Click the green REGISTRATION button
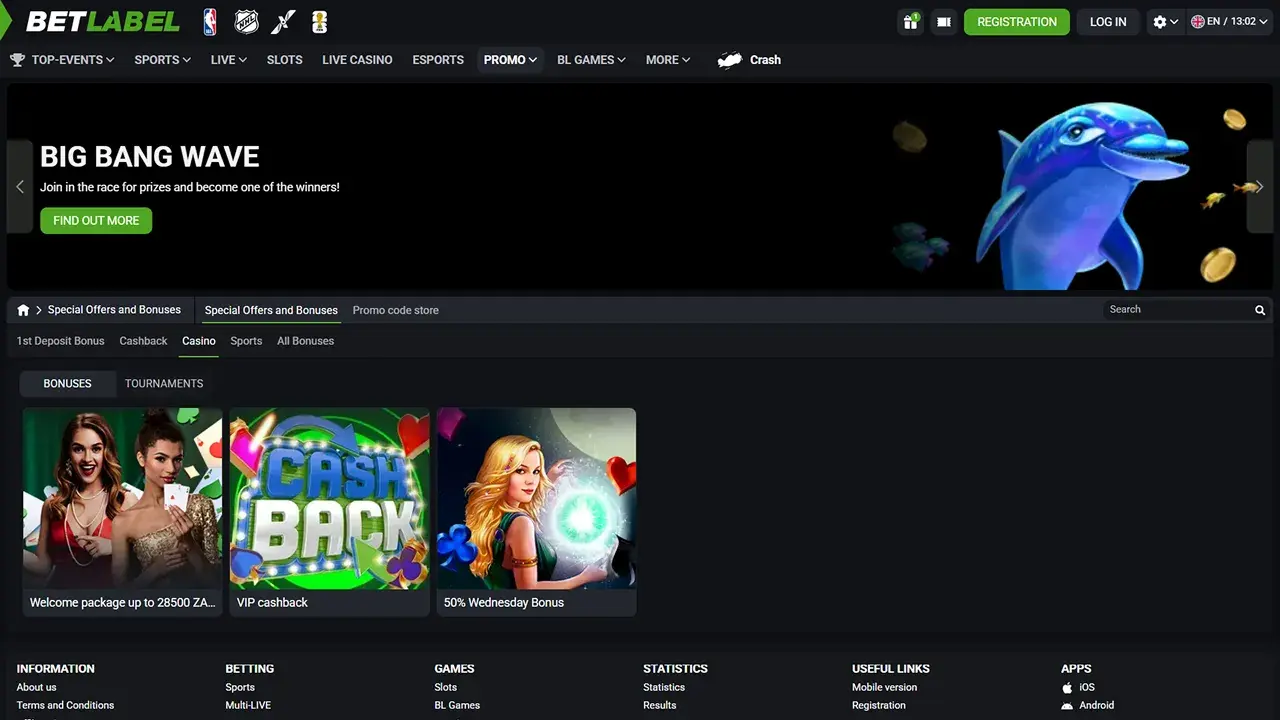 [1017, 21]
